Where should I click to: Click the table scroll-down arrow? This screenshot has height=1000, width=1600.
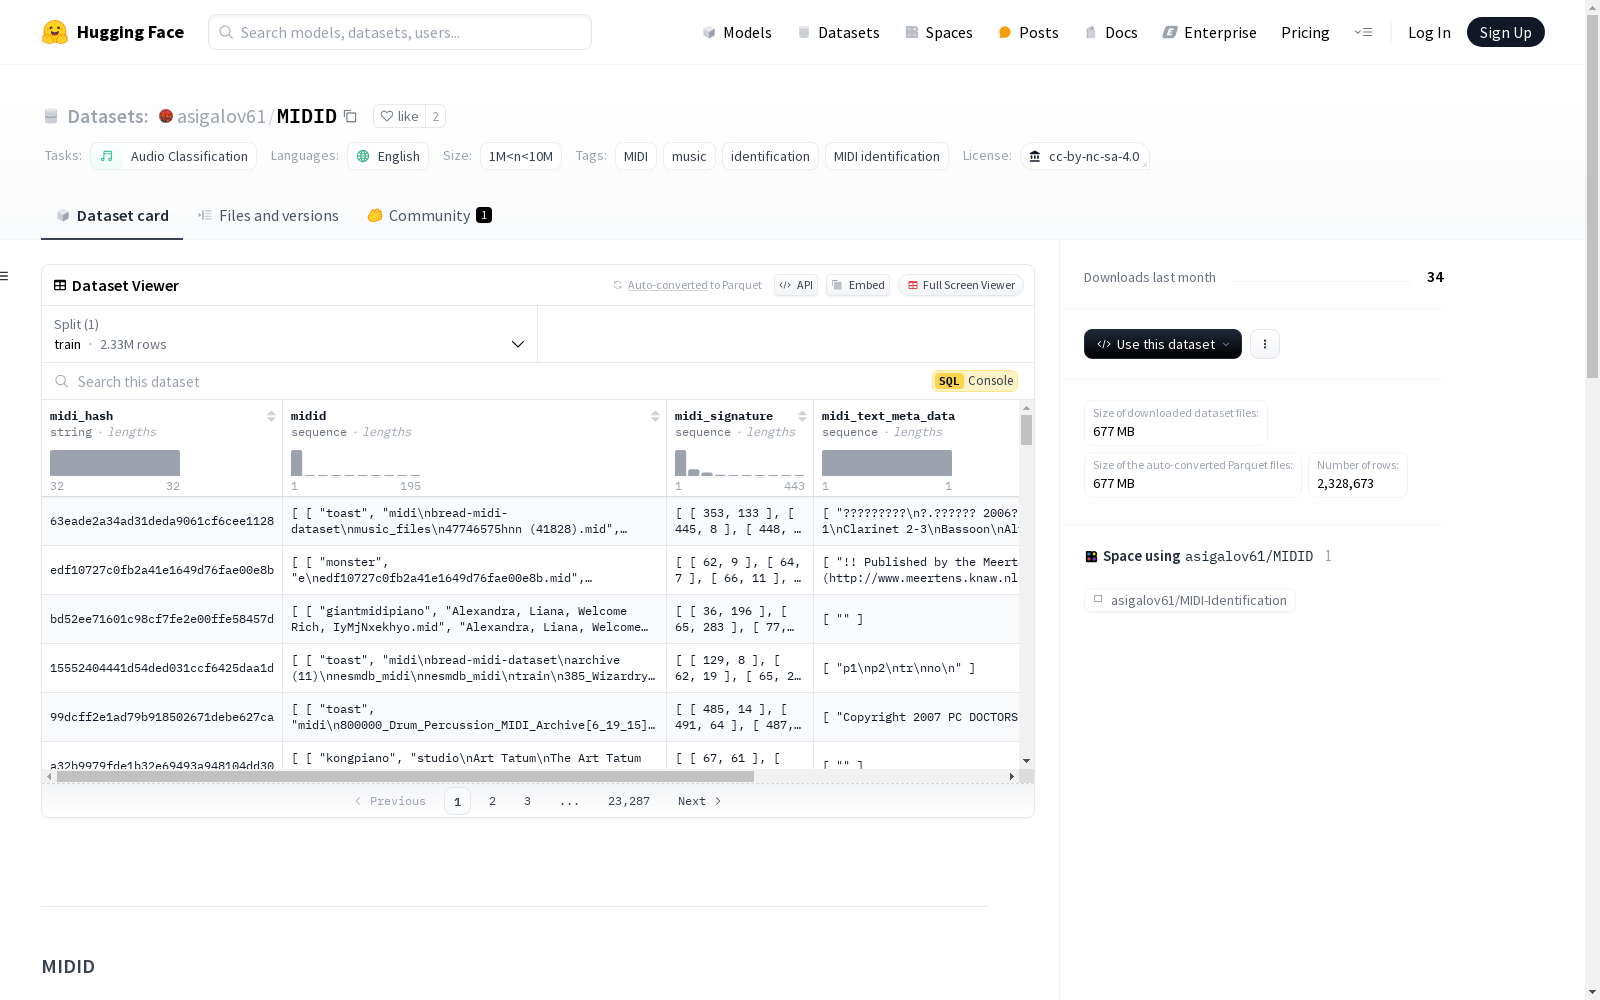[1026, 761]
